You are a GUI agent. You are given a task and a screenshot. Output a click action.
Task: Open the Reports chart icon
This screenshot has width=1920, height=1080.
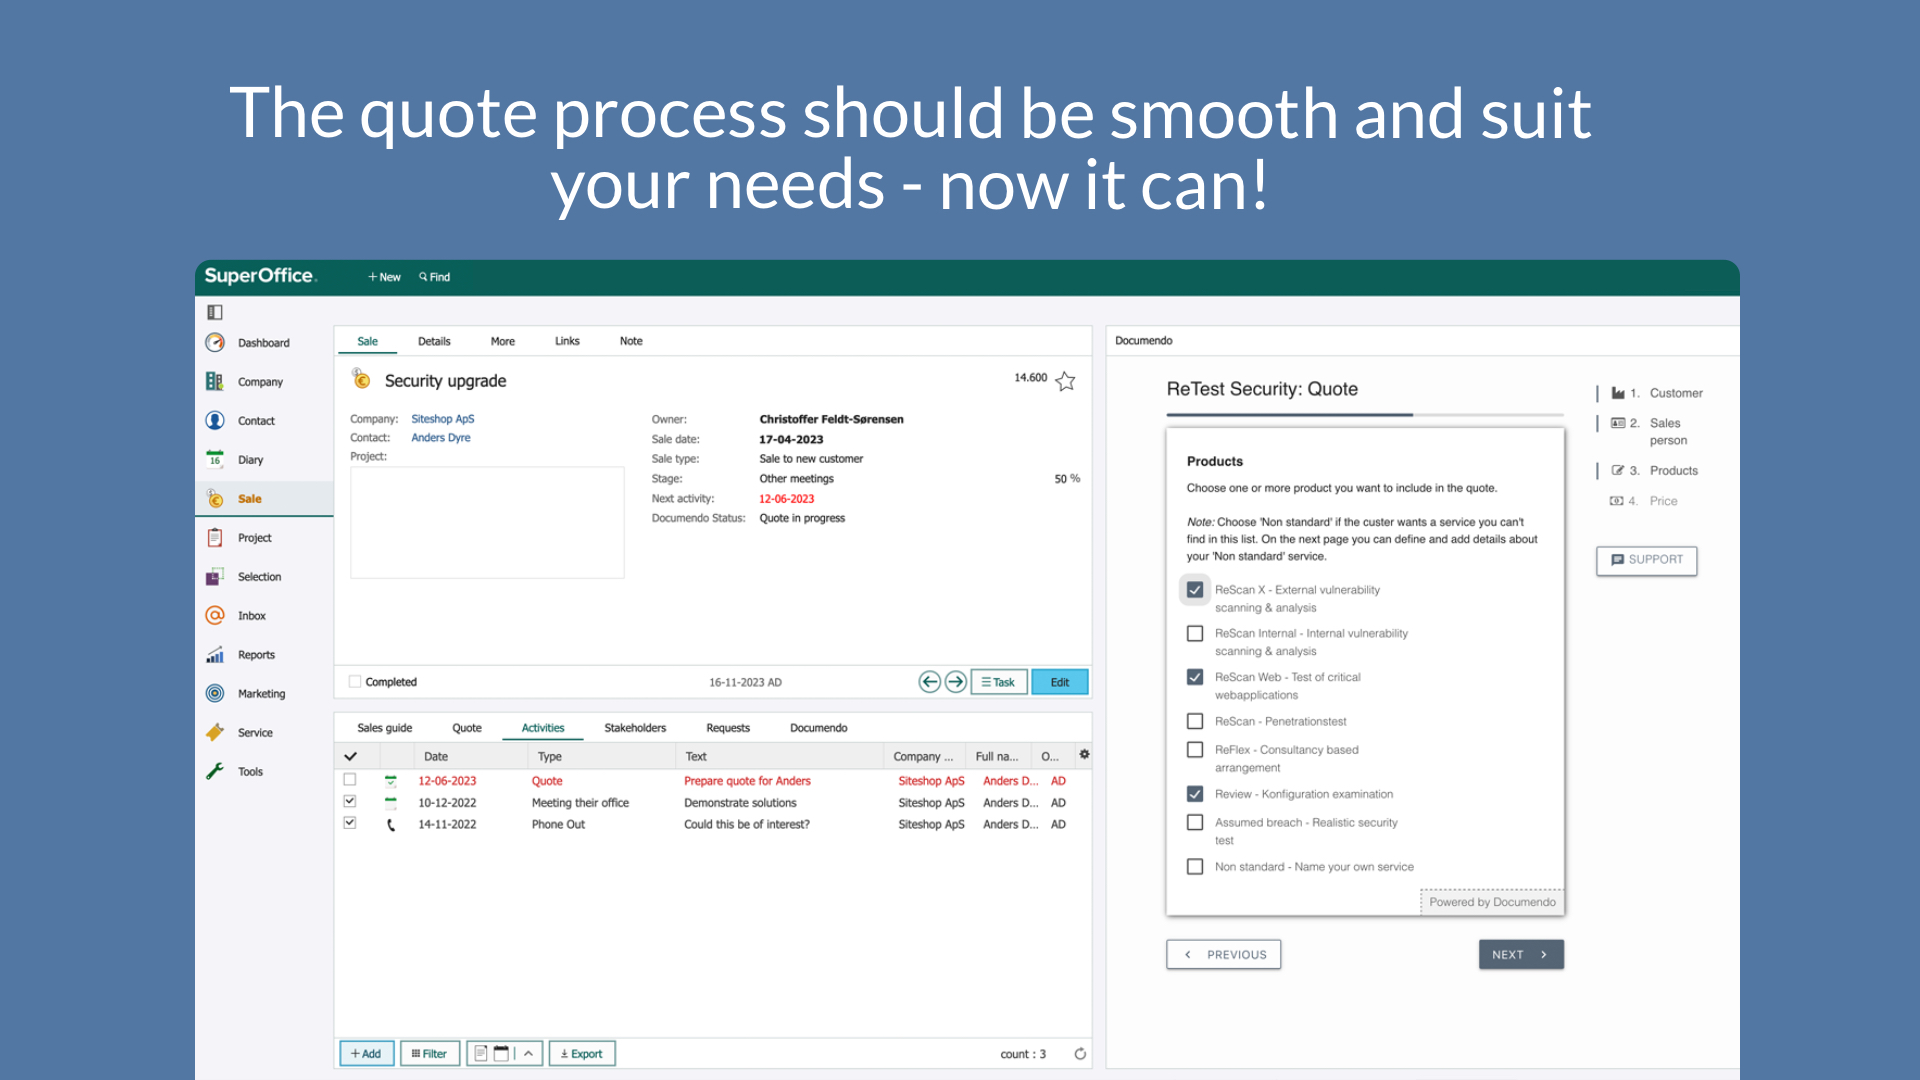click(x=215, y=655)
